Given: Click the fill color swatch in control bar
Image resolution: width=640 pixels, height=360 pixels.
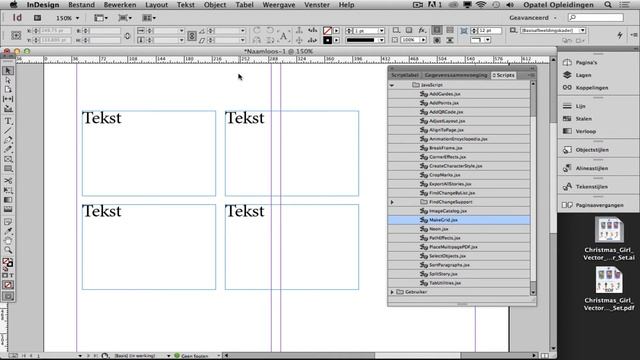Looking at the screenshot, I should tap(327, 31).
